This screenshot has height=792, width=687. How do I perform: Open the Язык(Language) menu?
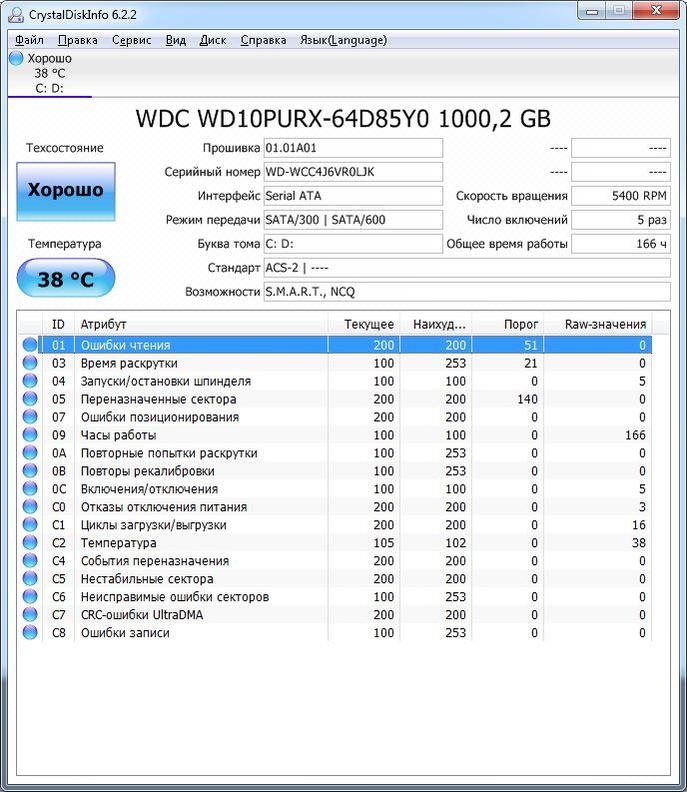coord(344,40)
